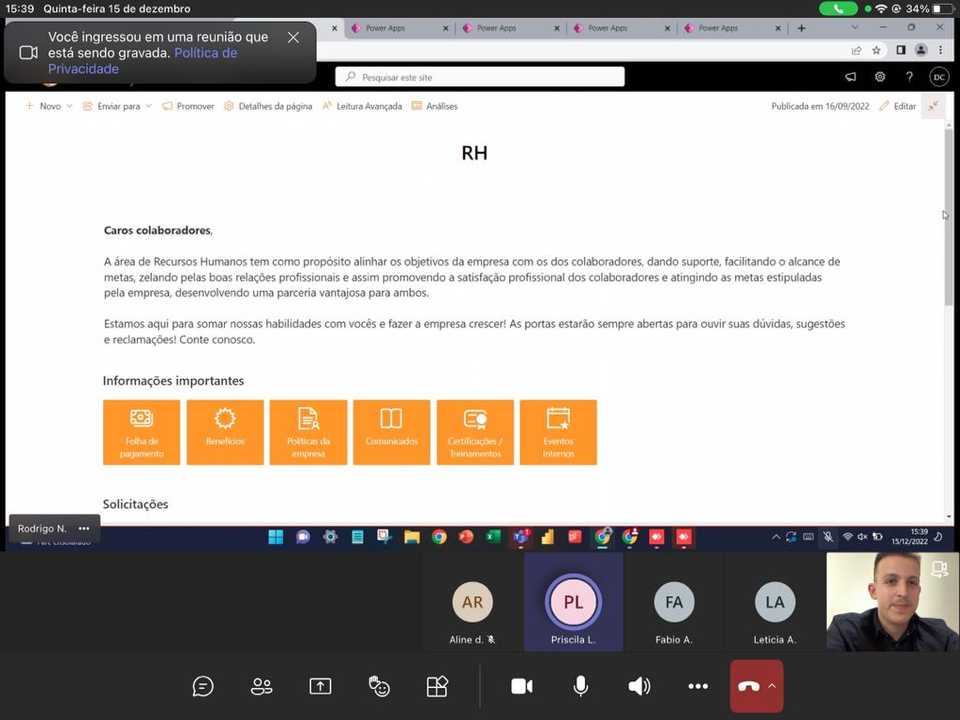Click the Pesquisar este site search box
The height and width of the screenshot is (720, 960).
click(x=480, y=77)
